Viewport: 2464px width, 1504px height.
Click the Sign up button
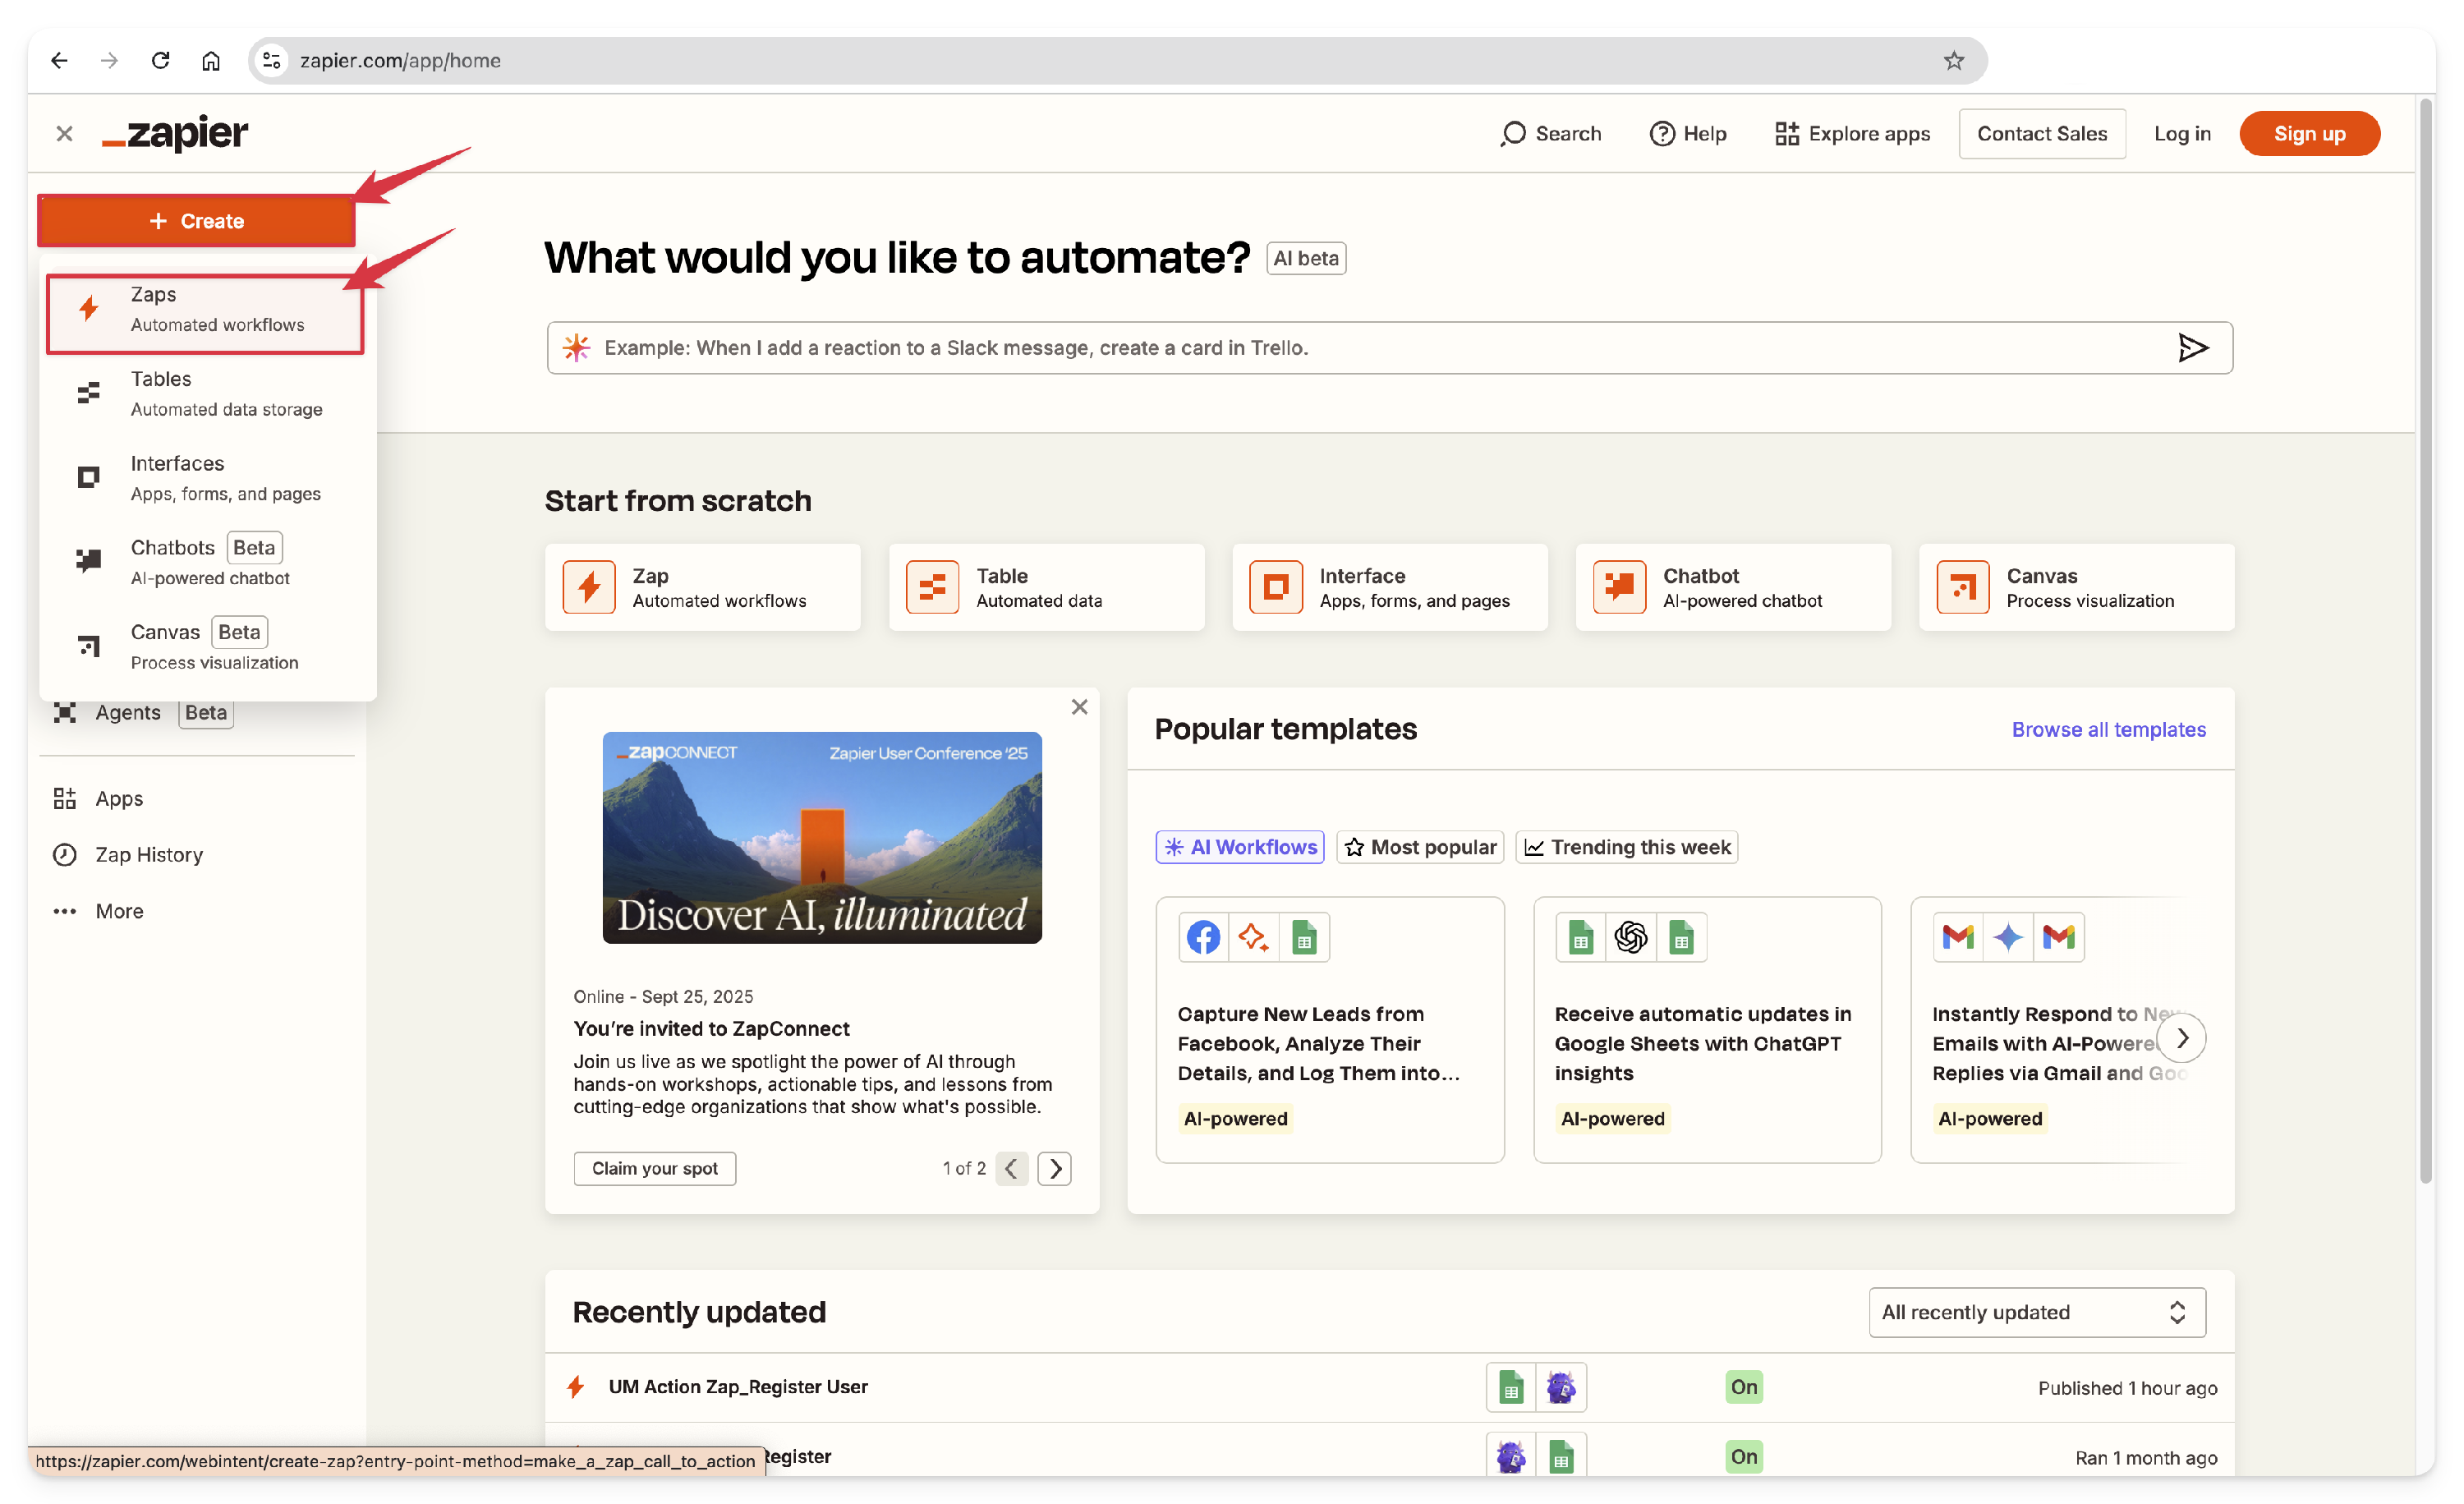tap(2308, 133)
